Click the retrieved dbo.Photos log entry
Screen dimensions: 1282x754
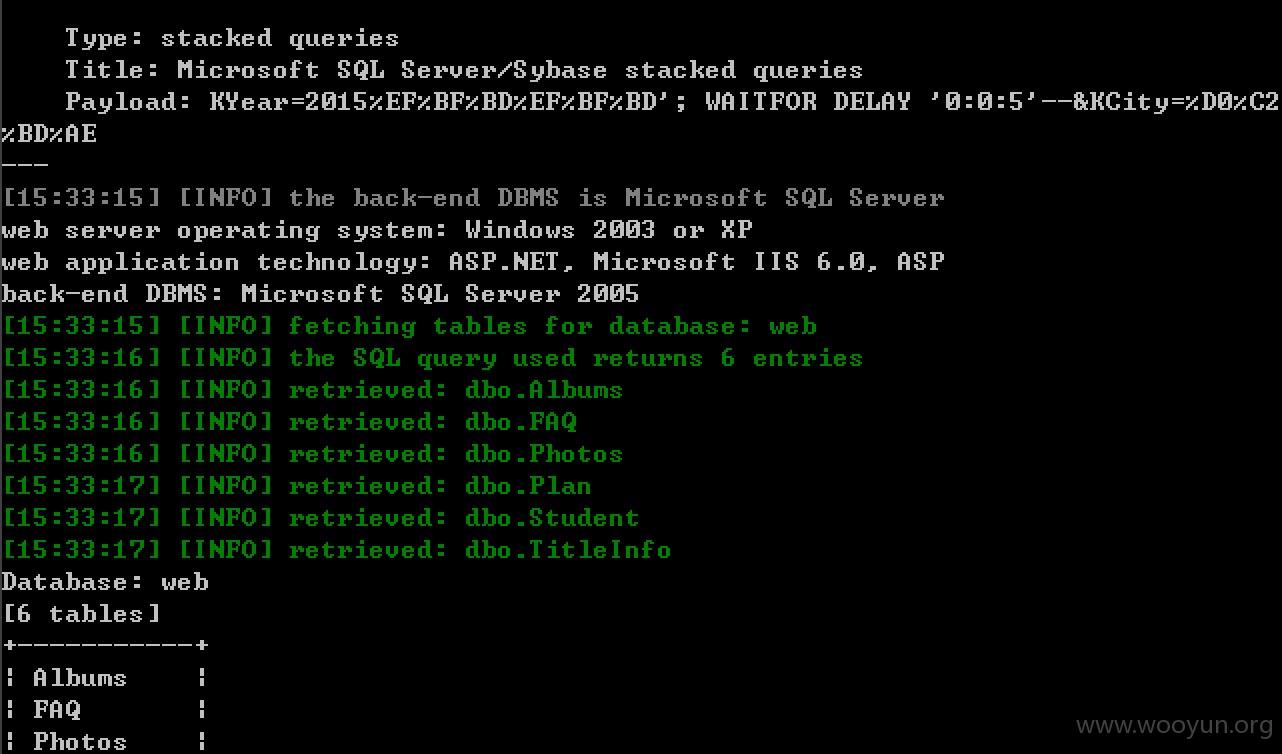point(312,454)
